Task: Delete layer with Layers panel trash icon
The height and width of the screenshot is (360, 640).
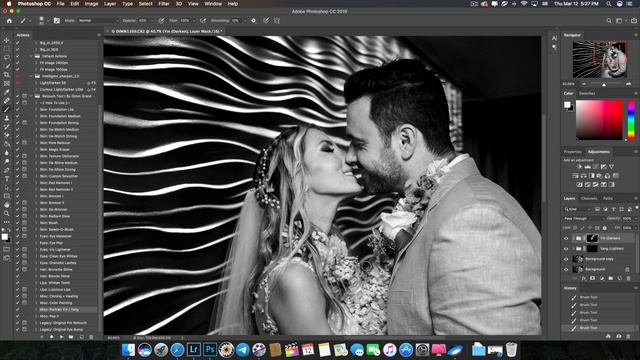Action: pyautogui.click(x=629, y=278)
